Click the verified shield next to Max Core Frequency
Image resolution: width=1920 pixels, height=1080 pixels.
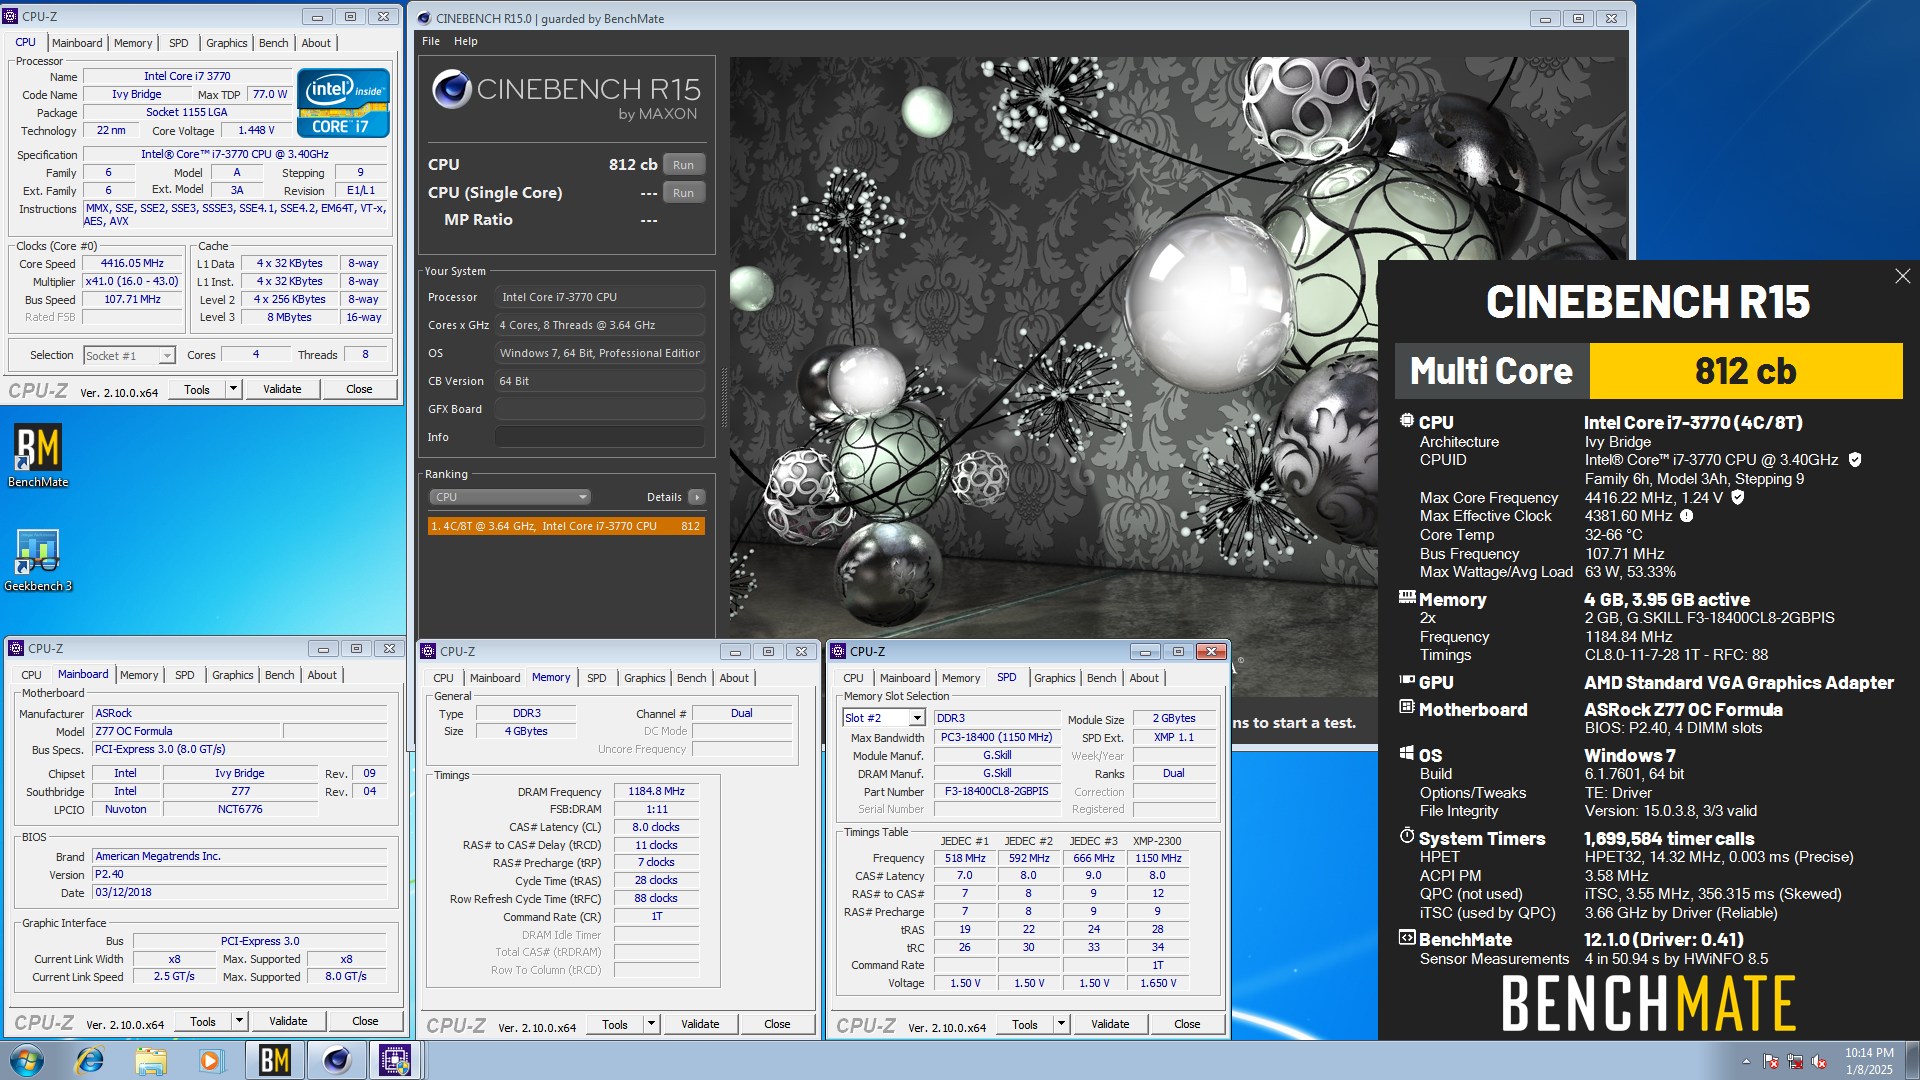[1738, 497]
